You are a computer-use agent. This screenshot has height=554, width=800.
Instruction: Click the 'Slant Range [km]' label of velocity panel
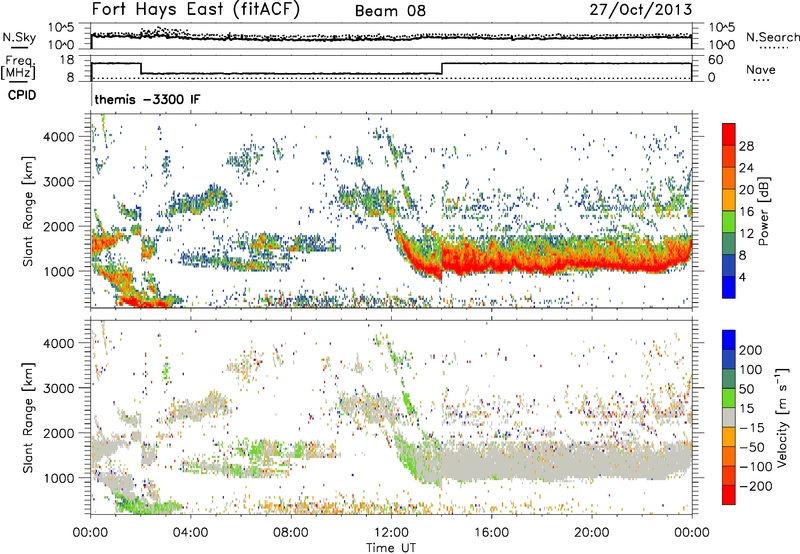[x=28, y=418]
